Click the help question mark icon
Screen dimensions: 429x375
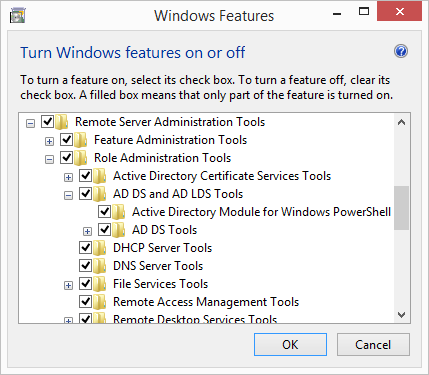(x=401, y=52)
